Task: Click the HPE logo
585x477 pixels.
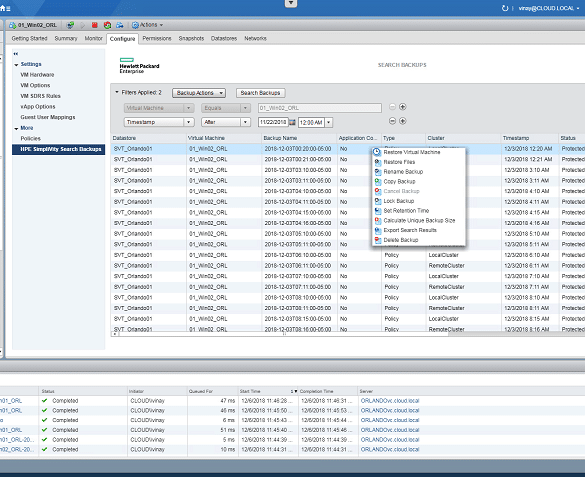Action: 139,66
